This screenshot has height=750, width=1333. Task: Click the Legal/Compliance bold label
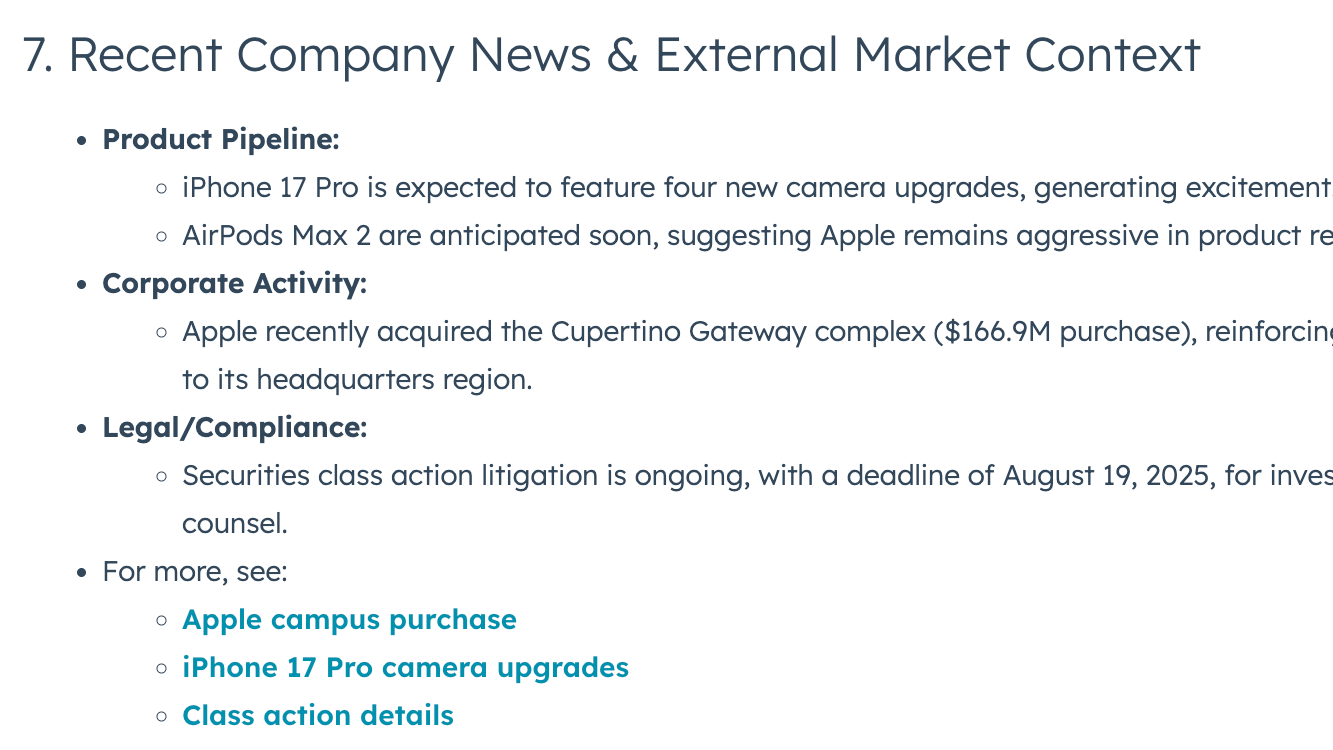[234, 428]
